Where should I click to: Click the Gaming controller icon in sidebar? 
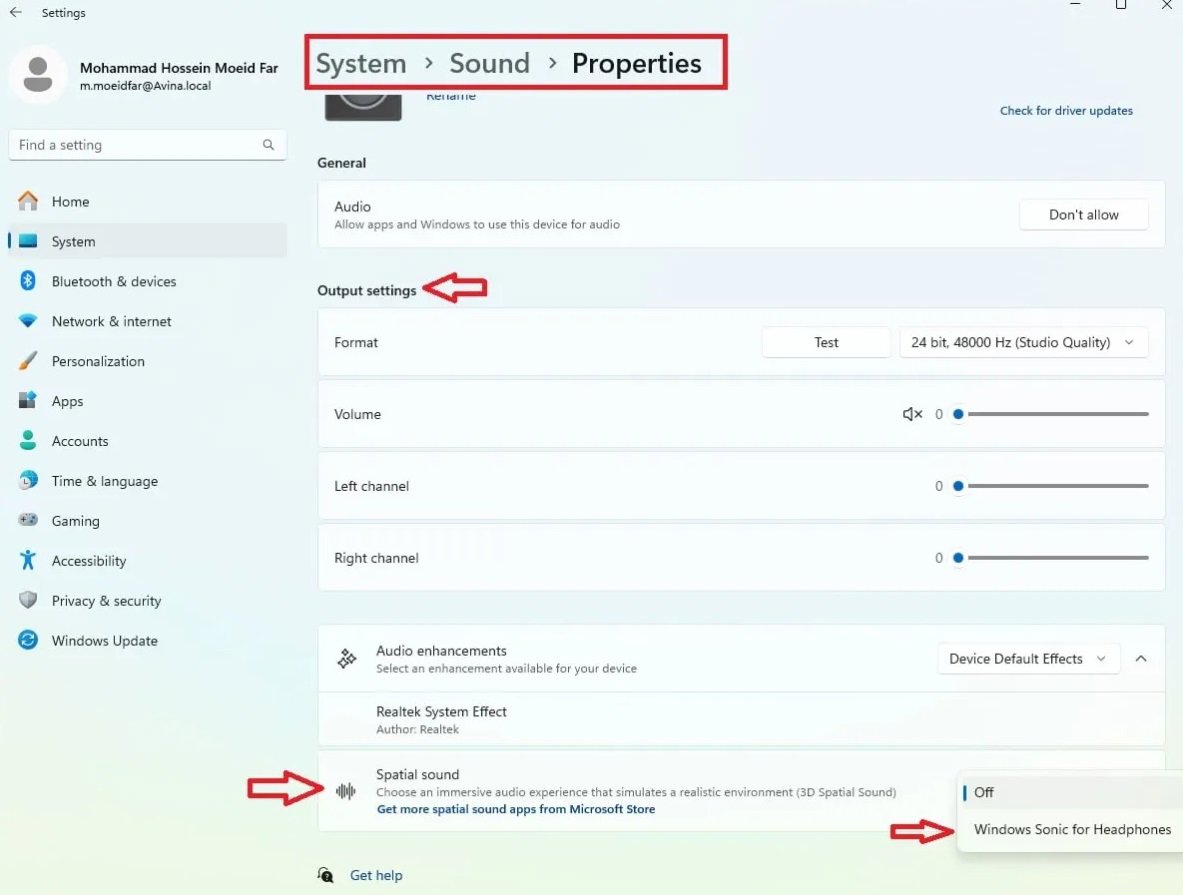[28, 521]
